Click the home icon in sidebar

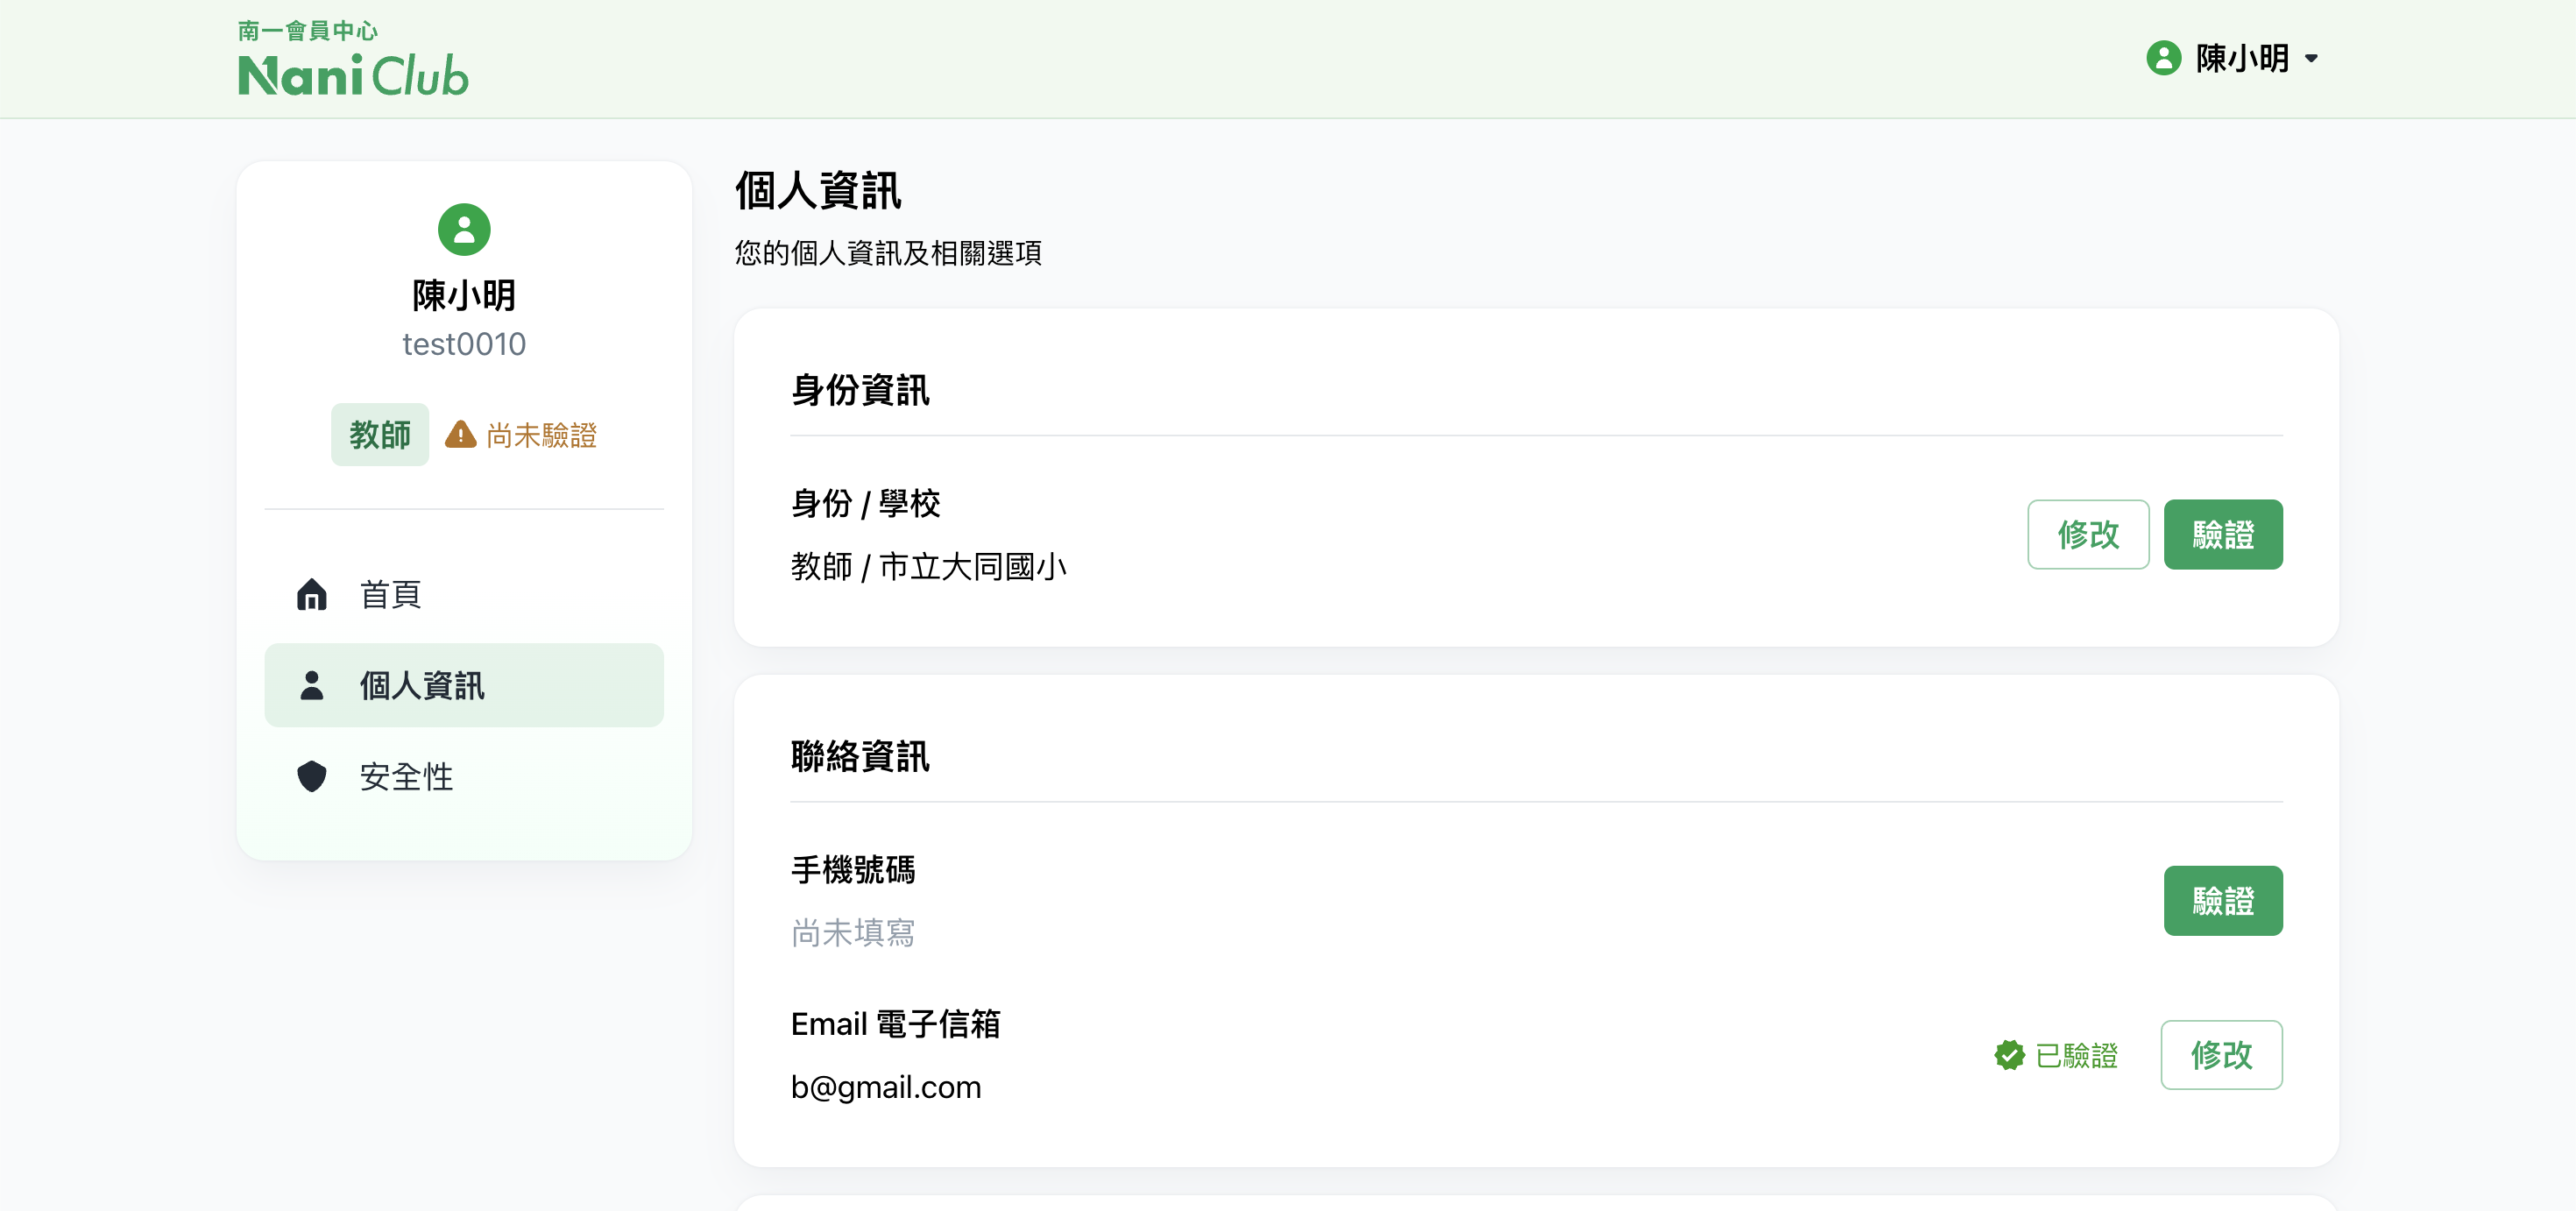point(312,594)
